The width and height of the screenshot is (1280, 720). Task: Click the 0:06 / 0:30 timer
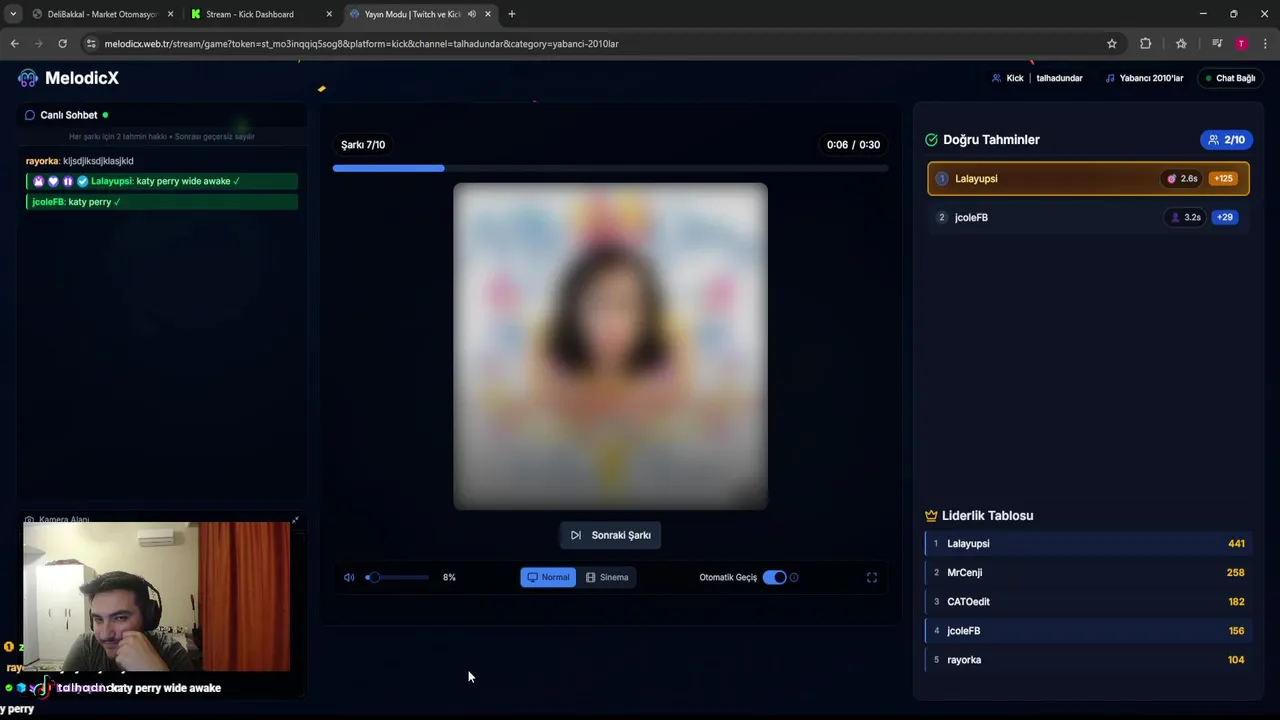(x=853, y=145)
